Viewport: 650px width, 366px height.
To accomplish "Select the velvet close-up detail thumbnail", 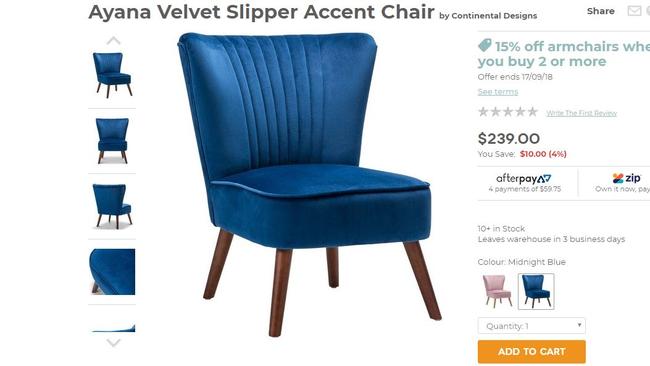I will [112, 272].
